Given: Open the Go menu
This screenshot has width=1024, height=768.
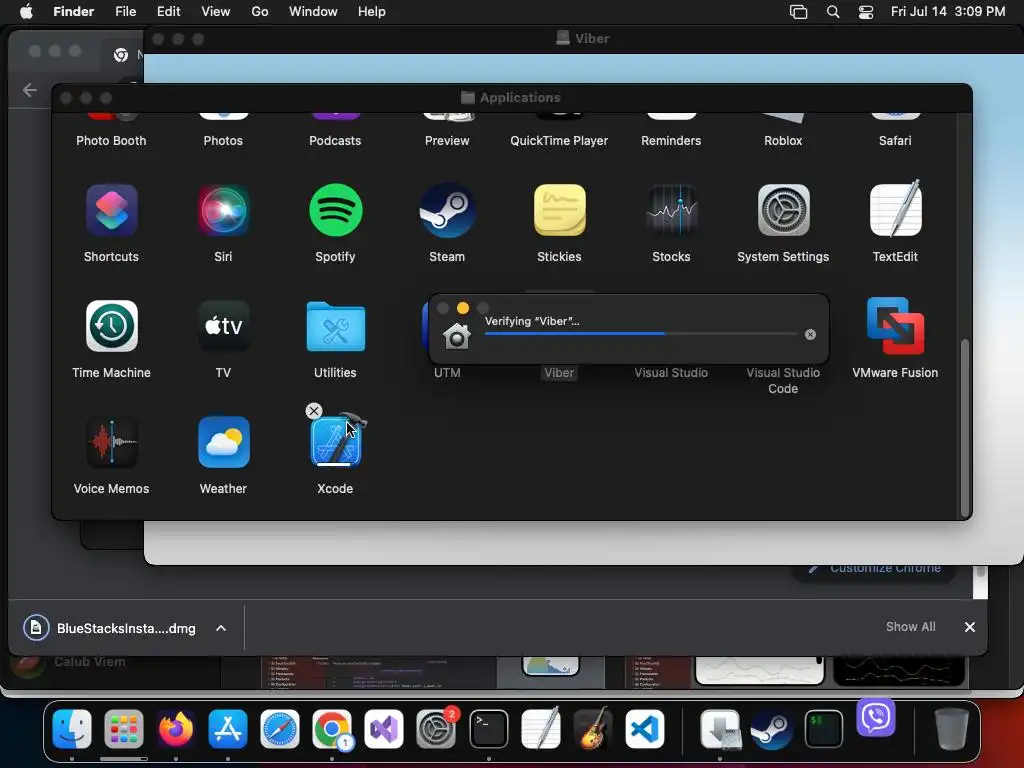Looking at the screenshot, I should [260, 12].
